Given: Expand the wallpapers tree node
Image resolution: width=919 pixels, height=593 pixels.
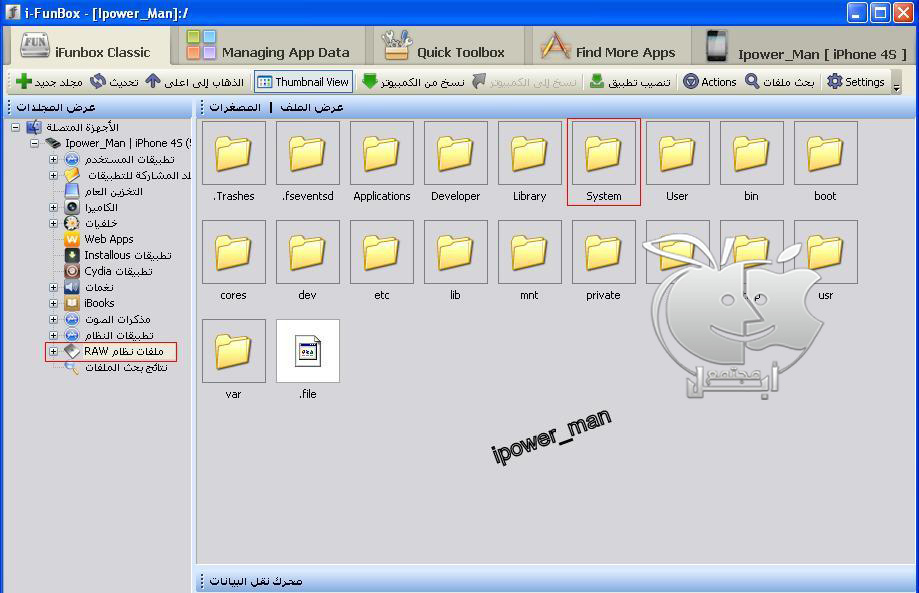Looking at the screenshot, I should [53, 223].
